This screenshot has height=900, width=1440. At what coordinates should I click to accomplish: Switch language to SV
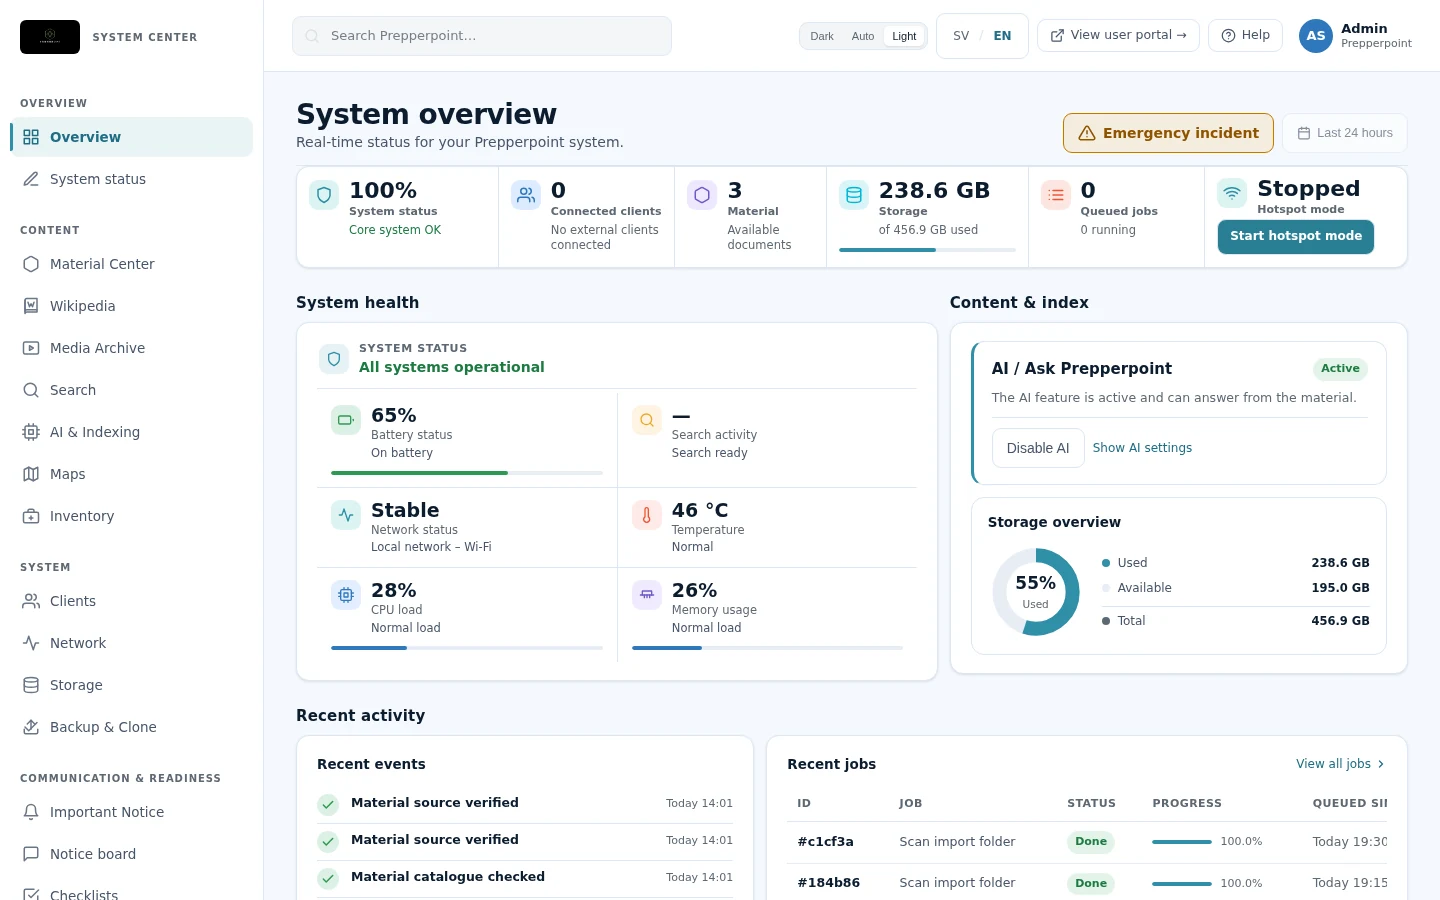[961, 36]
